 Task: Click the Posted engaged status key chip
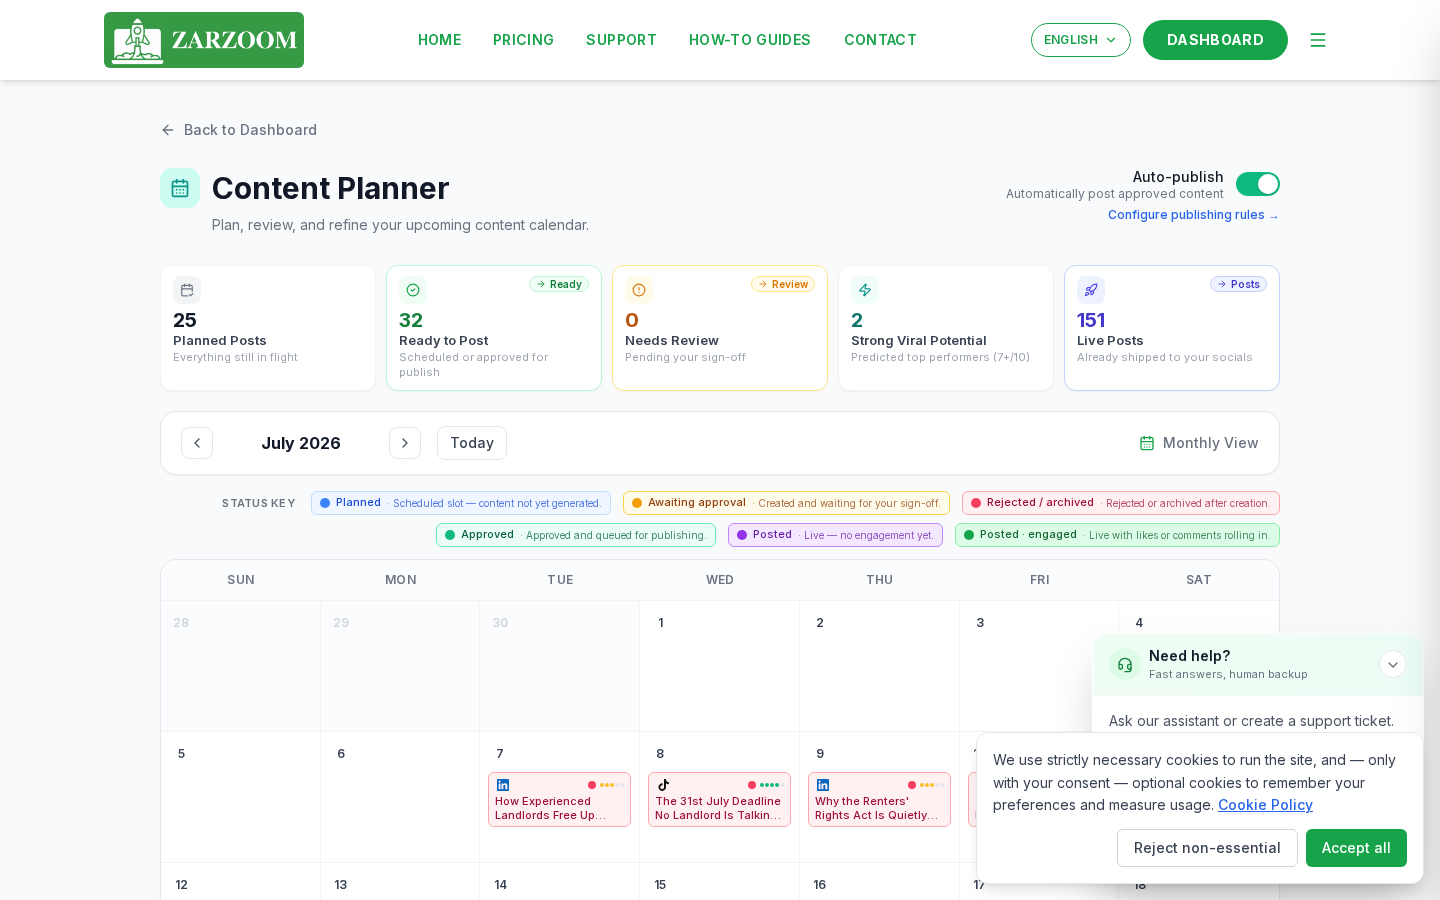coord(1117,535)
